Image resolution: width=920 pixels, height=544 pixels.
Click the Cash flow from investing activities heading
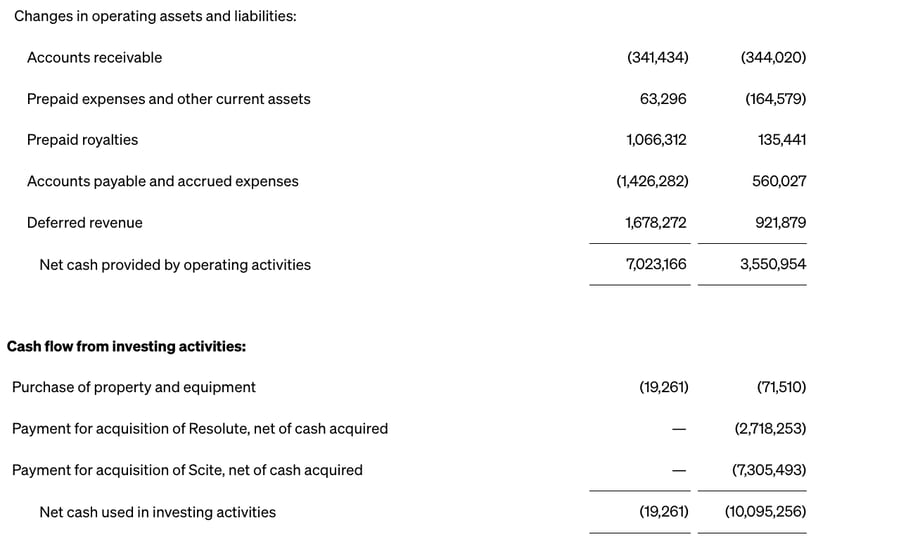(x=126, y=347)
